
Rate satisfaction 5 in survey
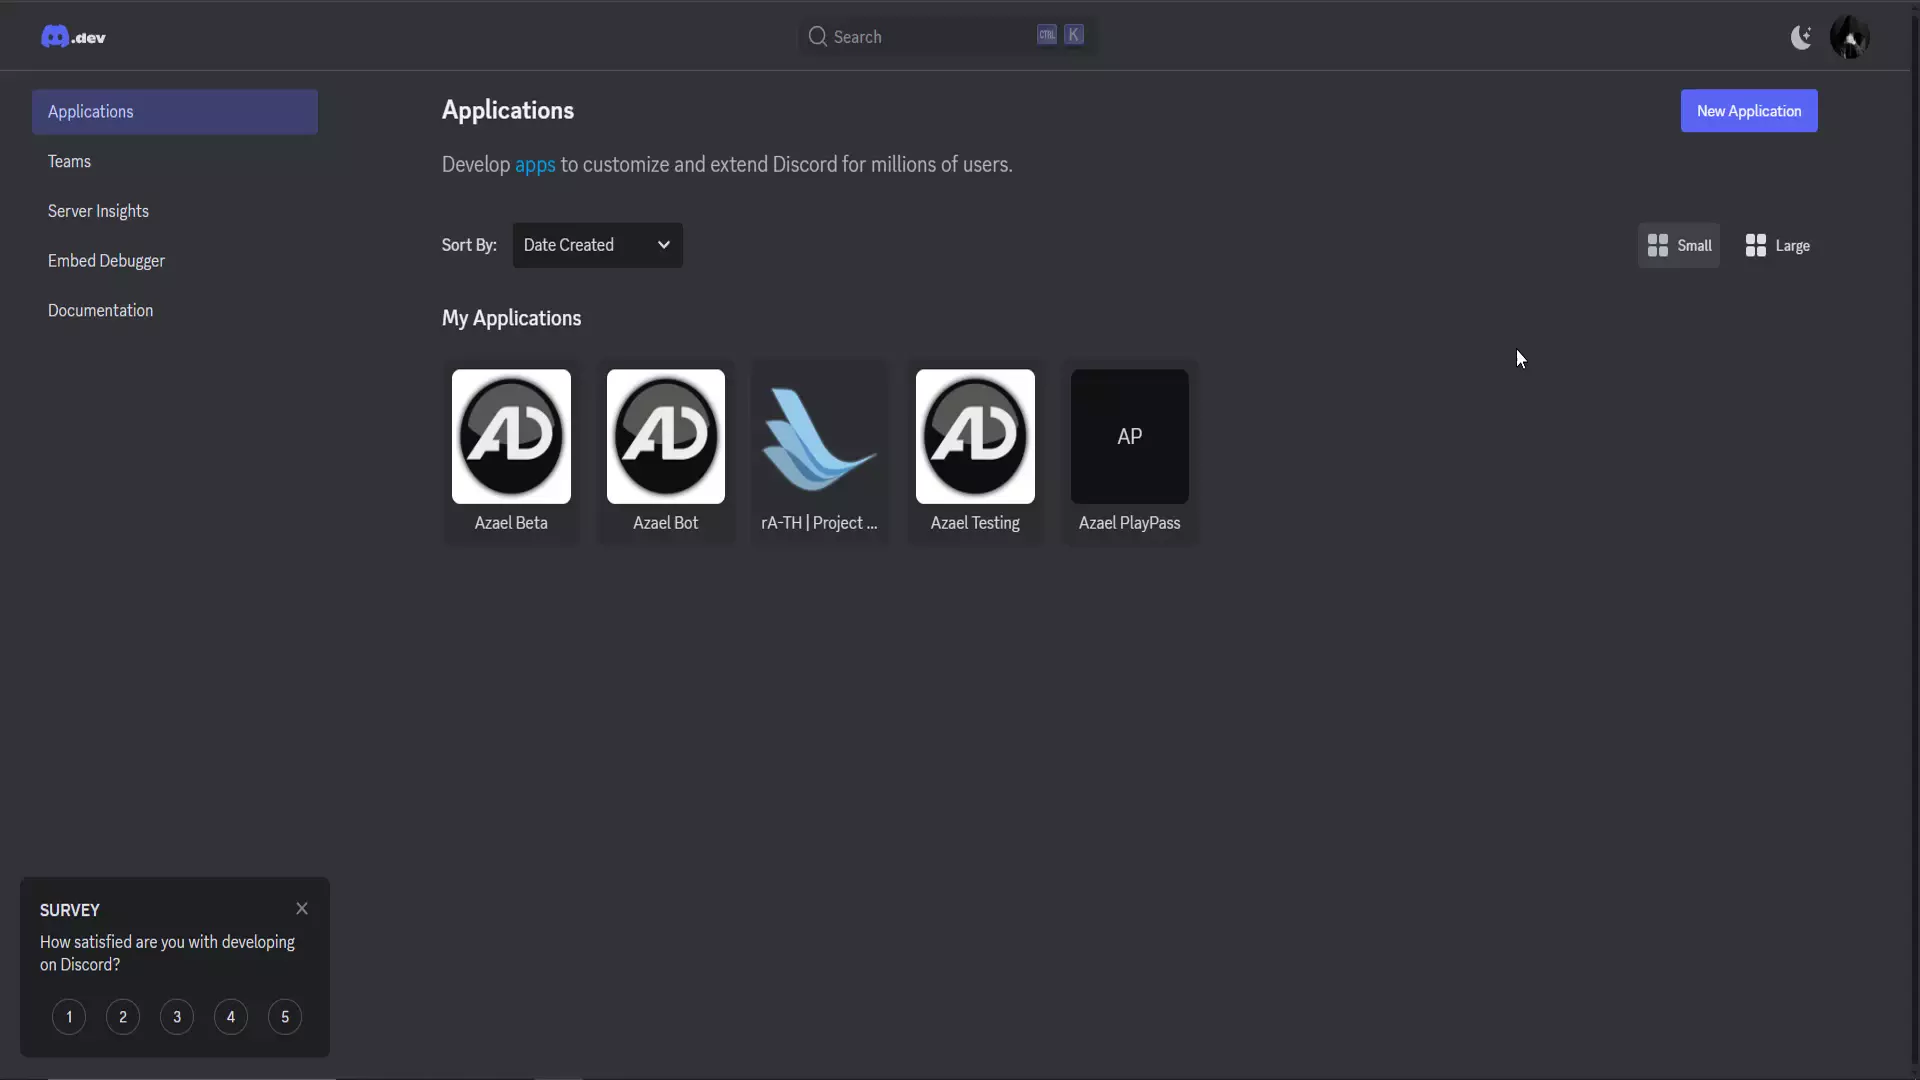285,1017
